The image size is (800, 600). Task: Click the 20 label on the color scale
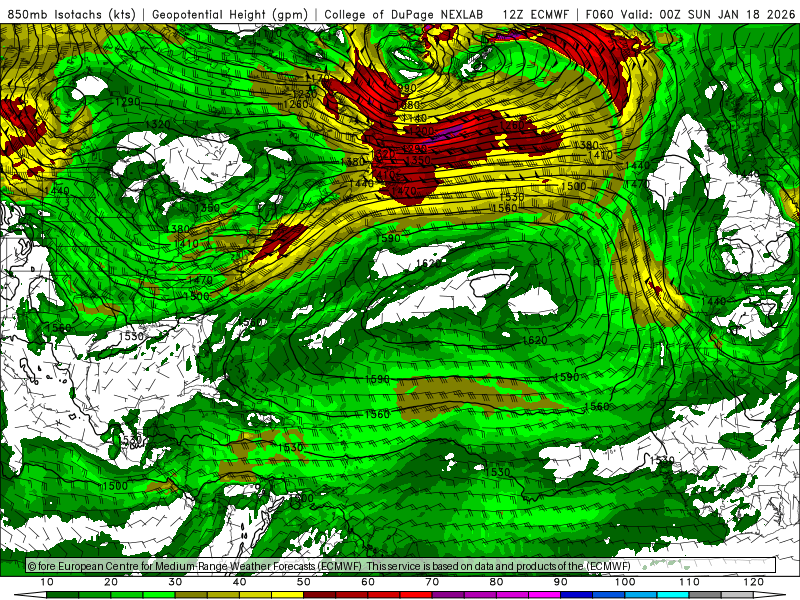point(111,582)
